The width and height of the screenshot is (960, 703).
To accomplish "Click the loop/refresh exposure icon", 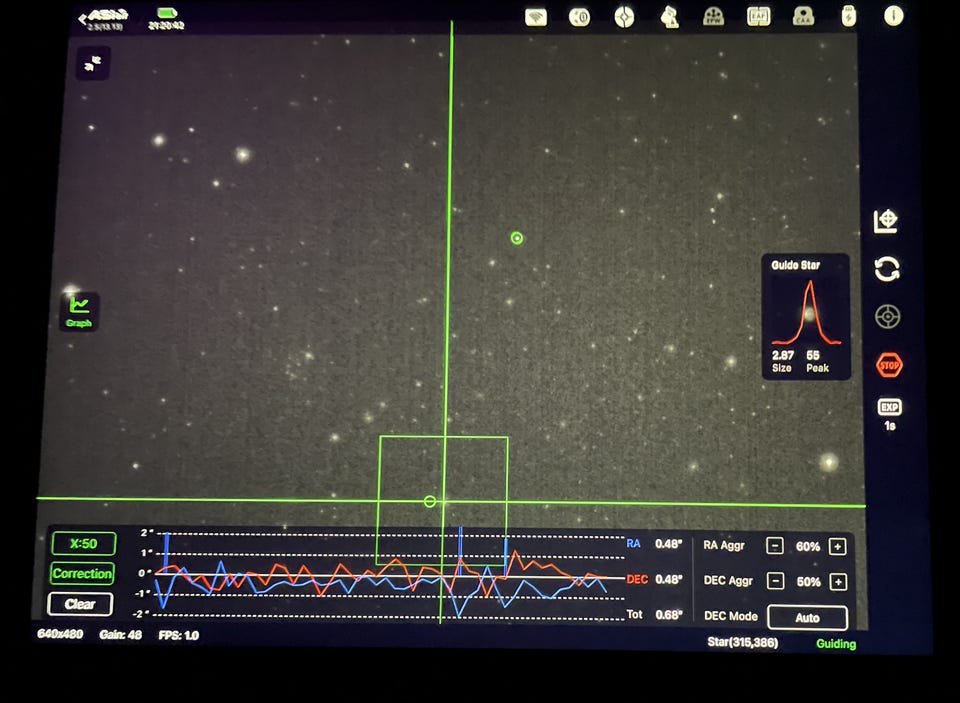I will [x=887, y=269].
